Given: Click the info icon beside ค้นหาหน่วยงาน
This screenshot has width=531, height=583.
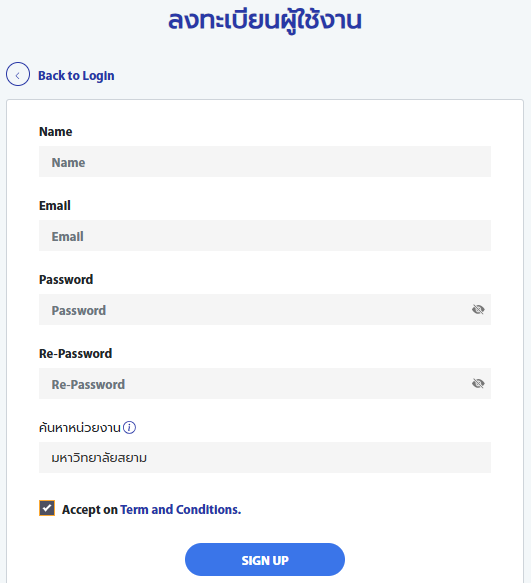Looking at the screenshot, I should [x=129, y=428].
